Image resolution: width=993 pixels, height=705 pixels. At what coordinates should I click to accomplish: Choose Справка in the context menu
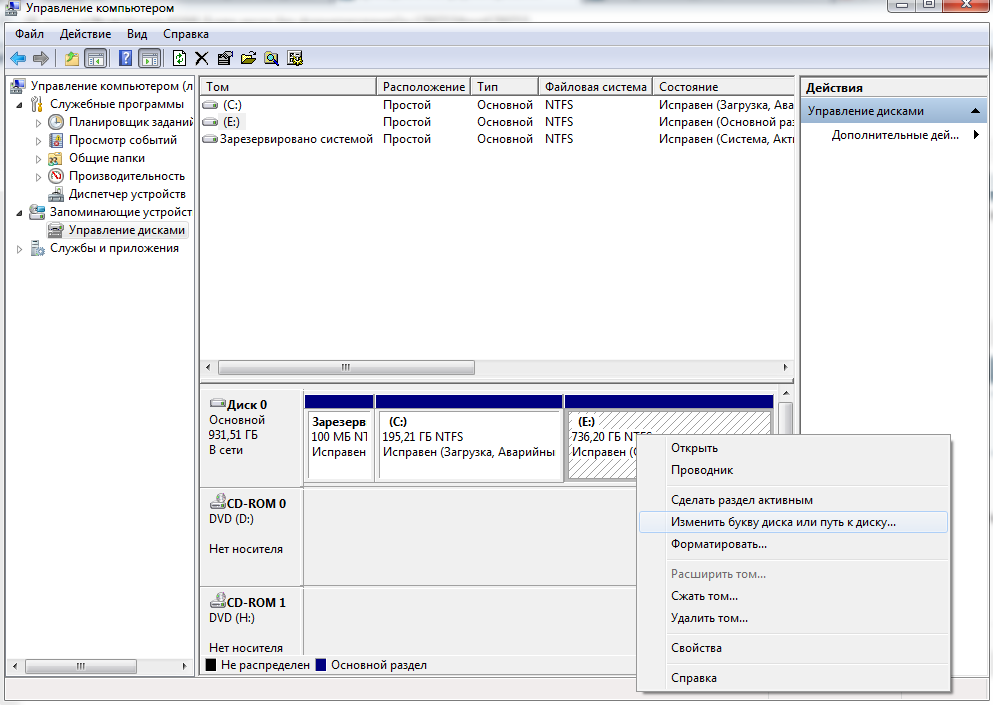(793, 678)
